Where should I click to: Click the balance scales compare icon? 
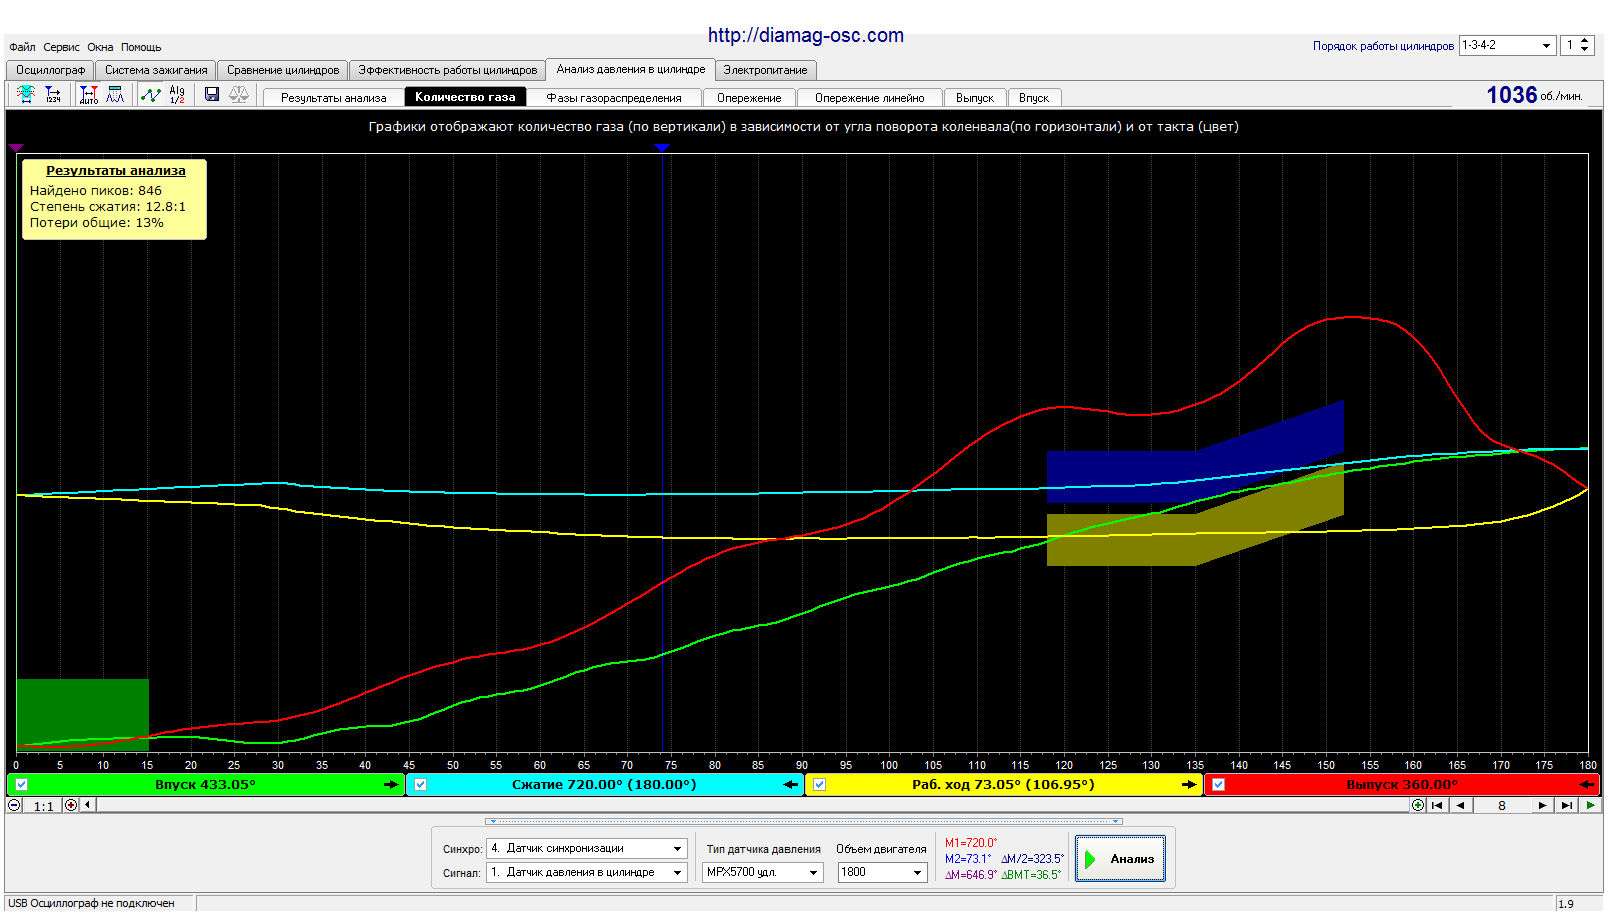(239, 94)
